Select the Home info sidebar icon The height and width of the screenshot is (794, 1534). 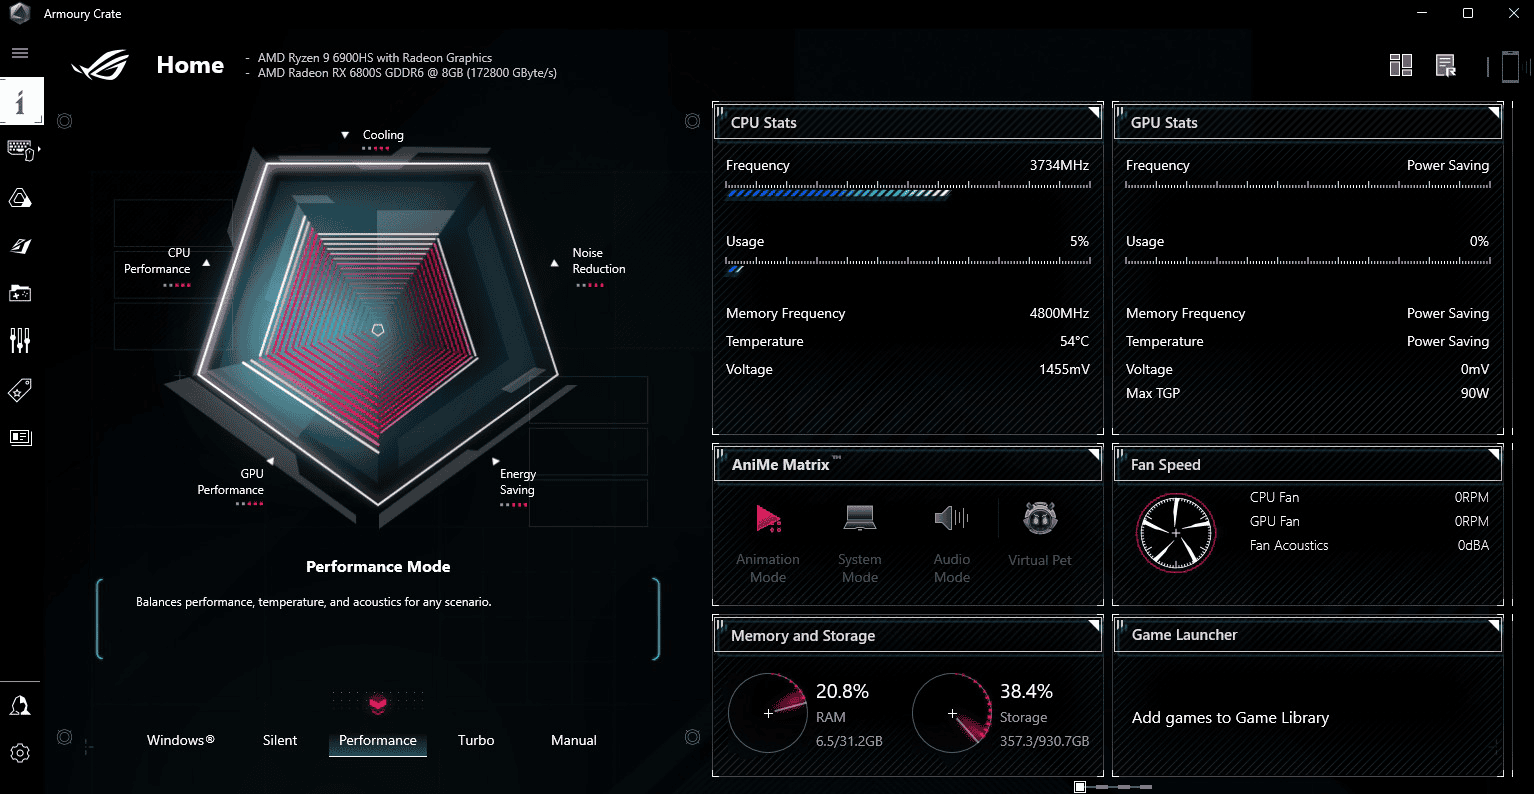21,100
